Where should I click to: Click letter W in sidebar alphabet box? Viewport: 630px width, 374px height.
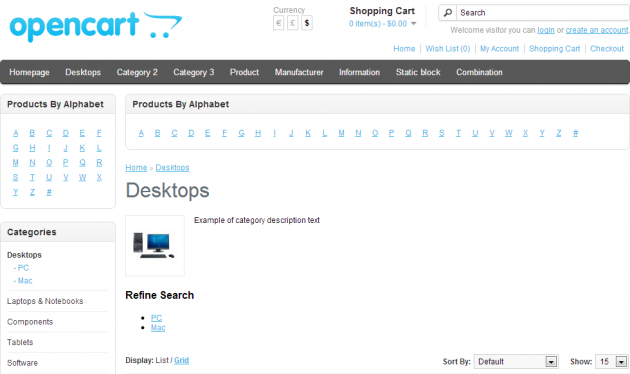click(x=82, y=178)
